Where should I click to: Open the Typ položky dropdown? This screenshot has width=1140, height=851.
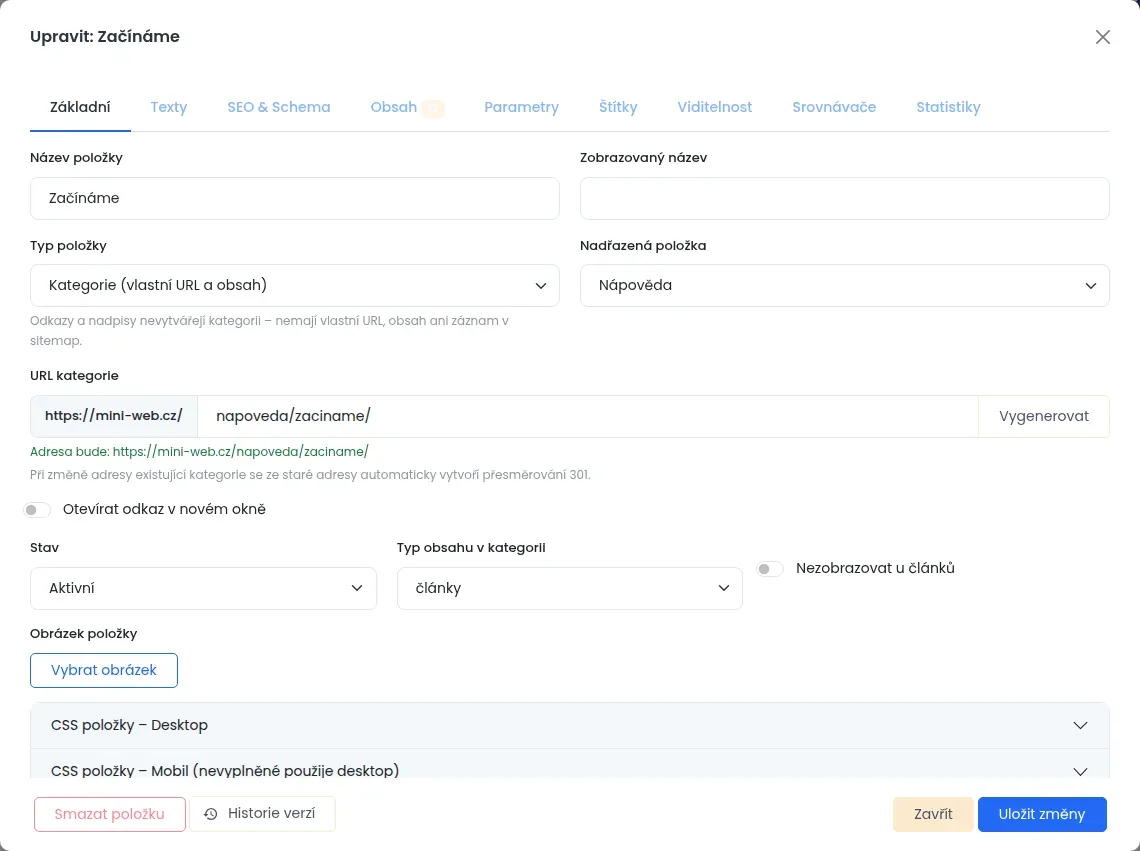coord(294,285)
